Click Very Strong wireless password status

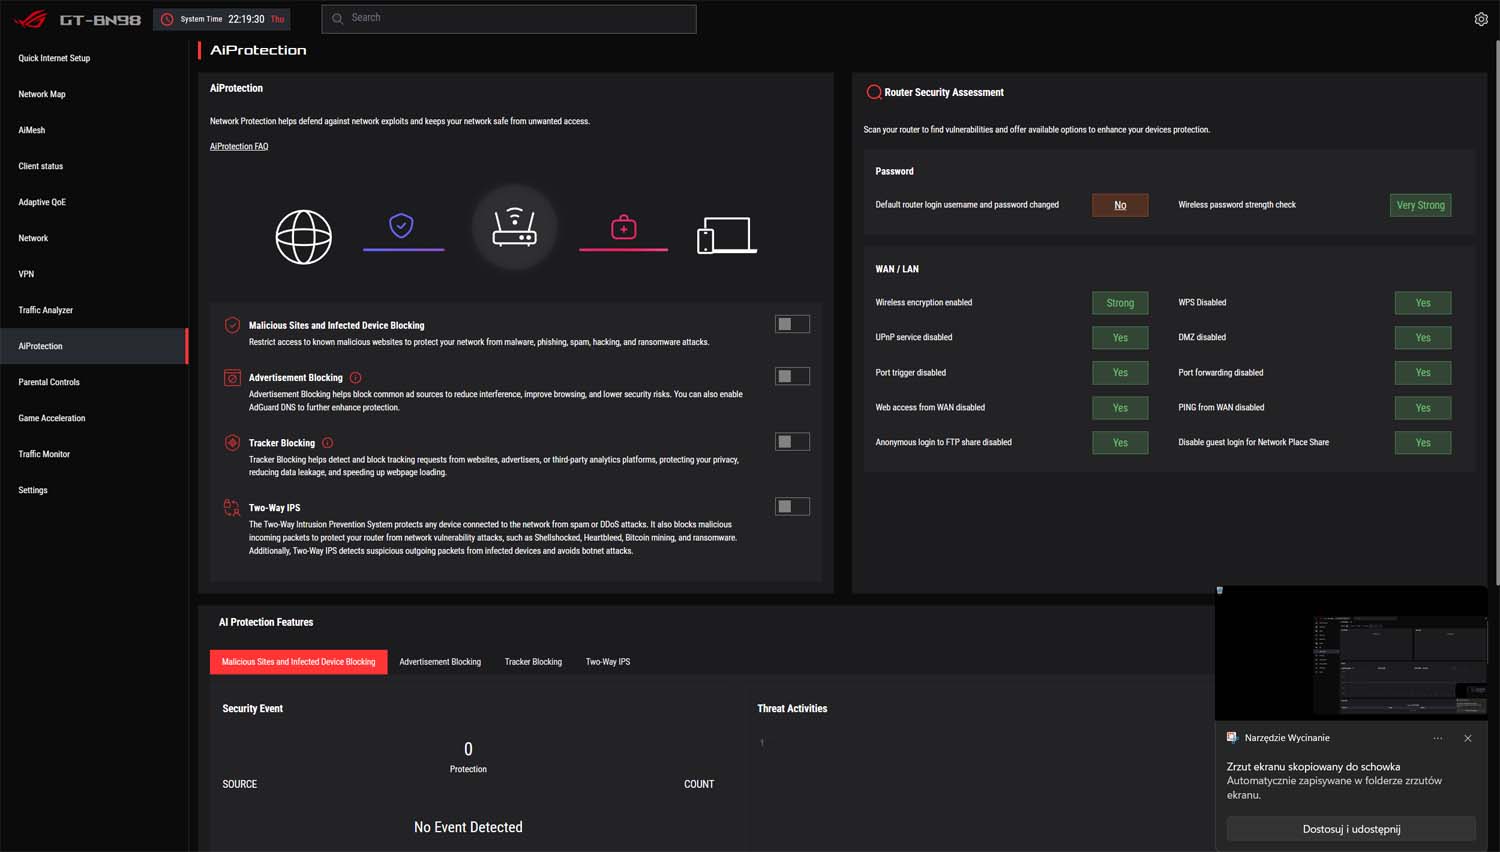(1420, 205)
